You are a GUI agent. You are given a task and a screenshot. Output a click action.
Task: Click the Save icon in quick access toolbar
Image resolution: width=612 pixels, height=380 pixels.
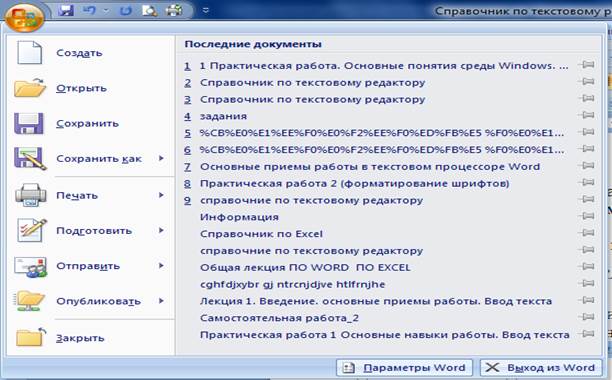(x=66, y=10)
